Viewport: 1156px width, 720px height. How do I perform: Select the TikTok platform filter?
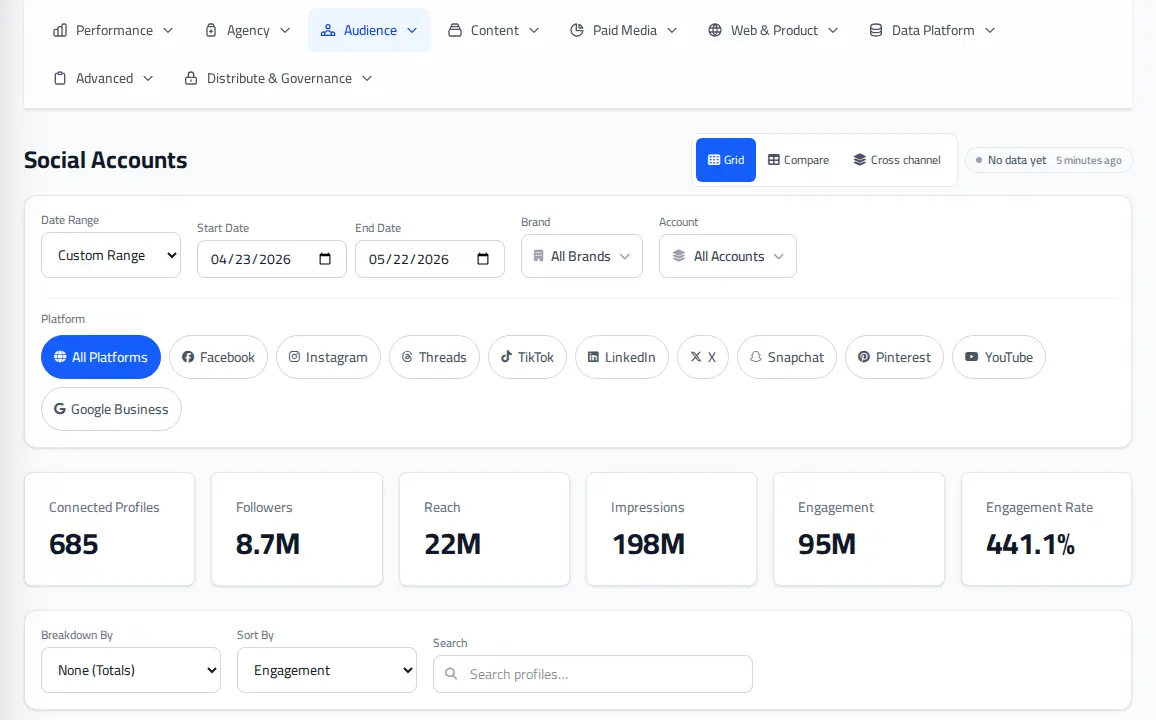(527, 357)
